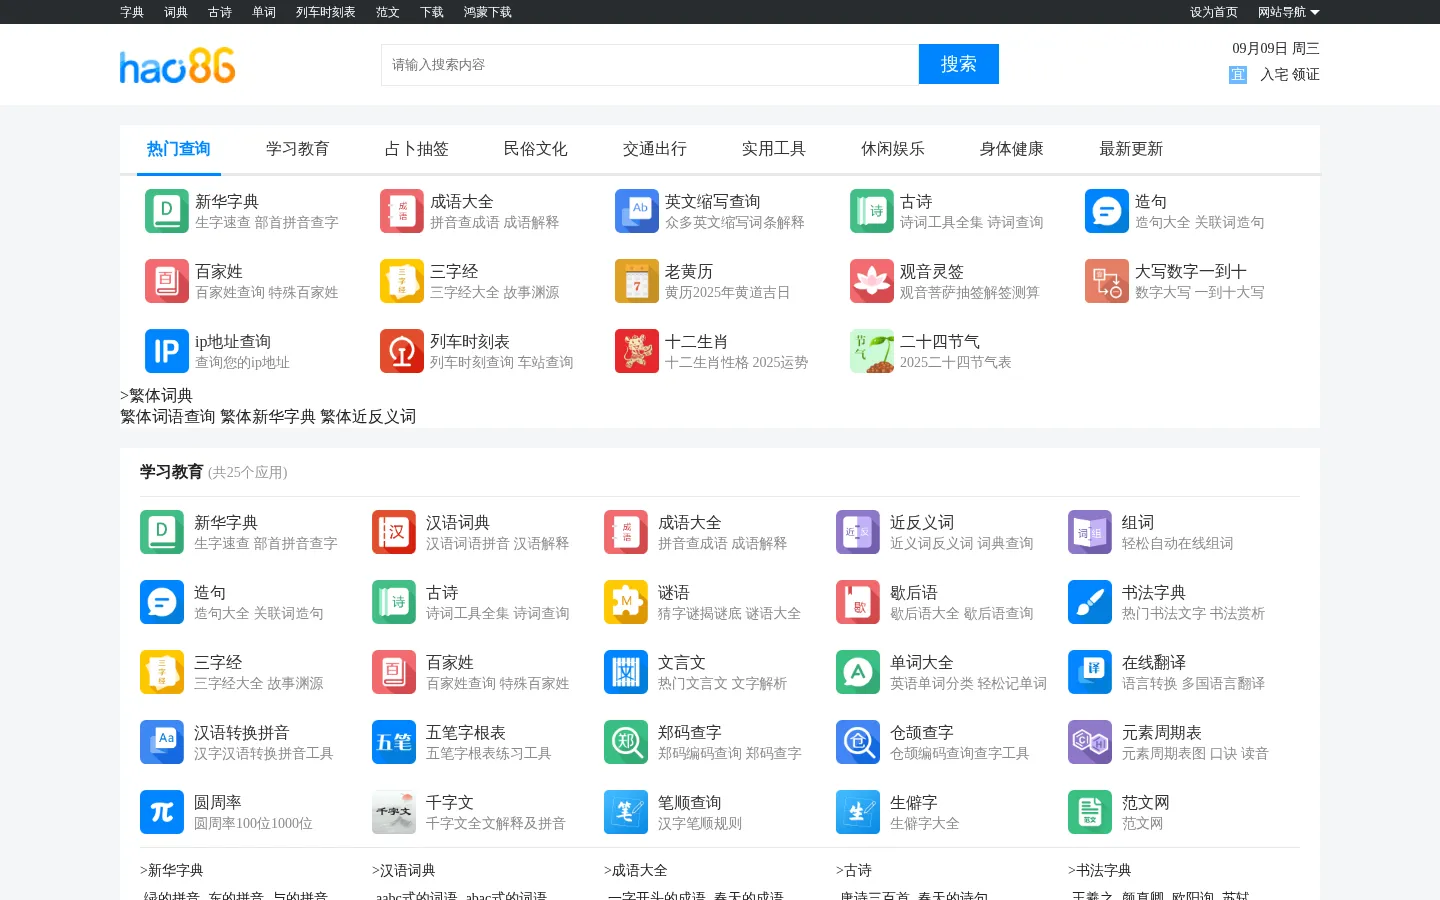
Task: Click the 观音灵签 lotus icon
Action: [x=872, y=281]
